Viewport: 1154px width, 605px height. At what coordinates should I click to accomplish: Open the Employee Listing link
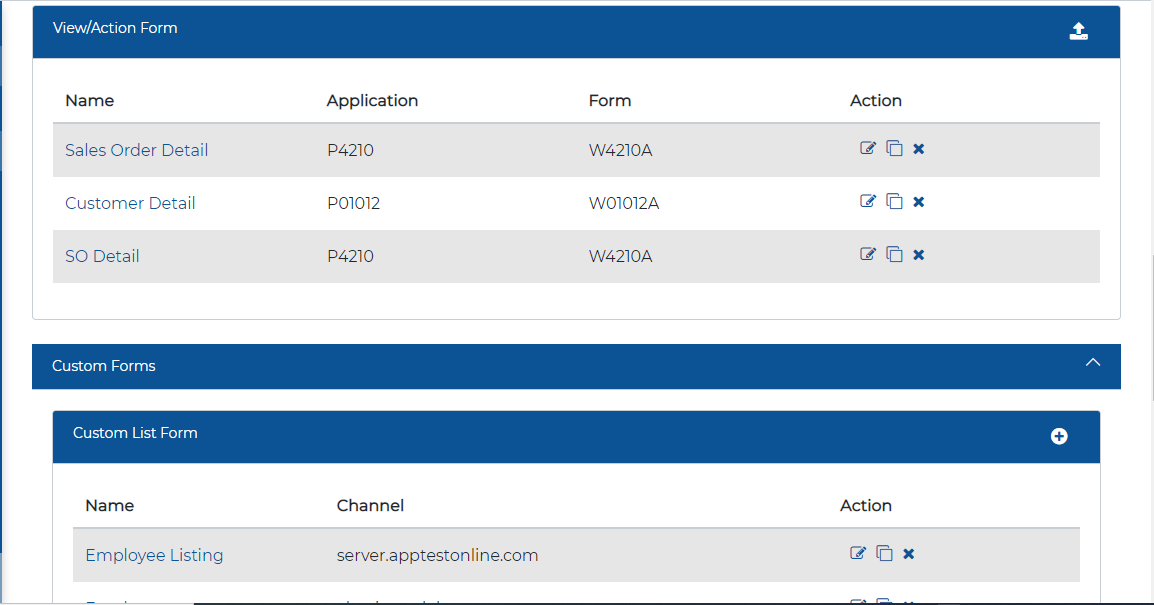tap(154, 555)
